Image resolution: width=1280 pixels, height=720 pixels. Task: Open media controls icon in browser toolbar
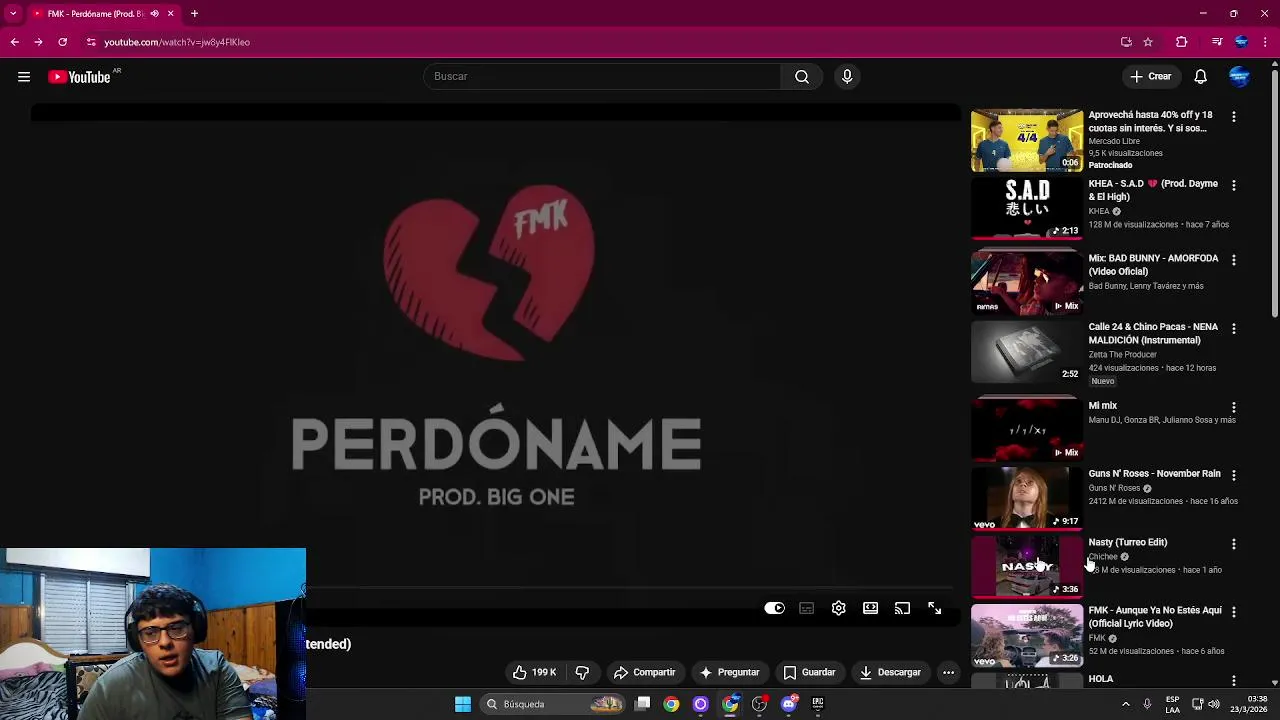tap(1217, 42)
